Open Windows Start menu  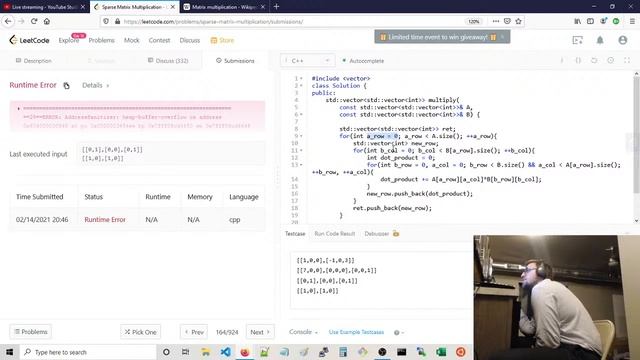(9, 352)
